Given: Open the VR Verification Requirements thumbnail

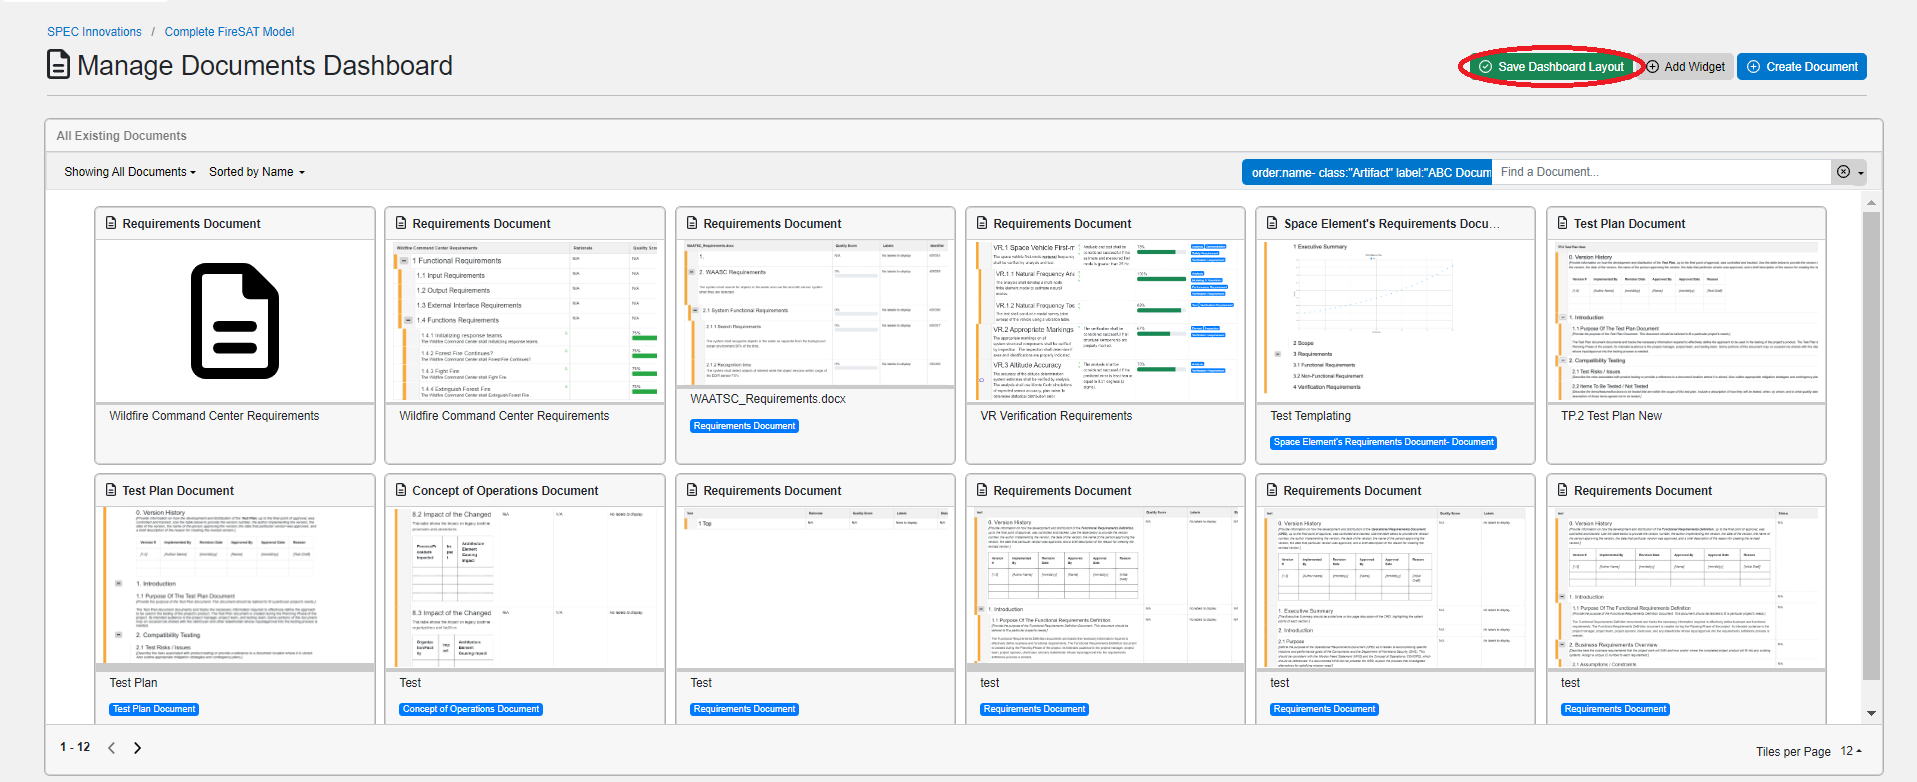Looking at the screenshot, I should click(x=1105, y=321).
